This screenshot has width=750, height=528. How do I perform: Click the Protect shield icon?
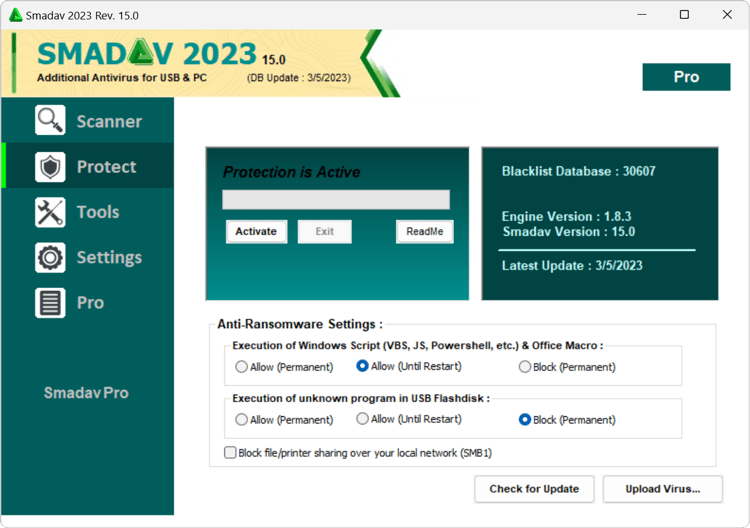click(x=50, y=167)
